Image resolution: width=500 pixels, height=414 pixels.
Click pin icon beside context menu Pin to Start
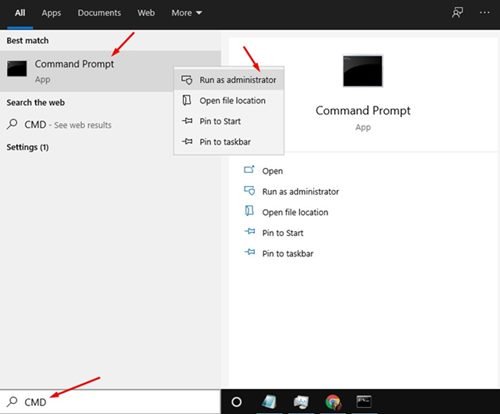click(x=187, y=121)
